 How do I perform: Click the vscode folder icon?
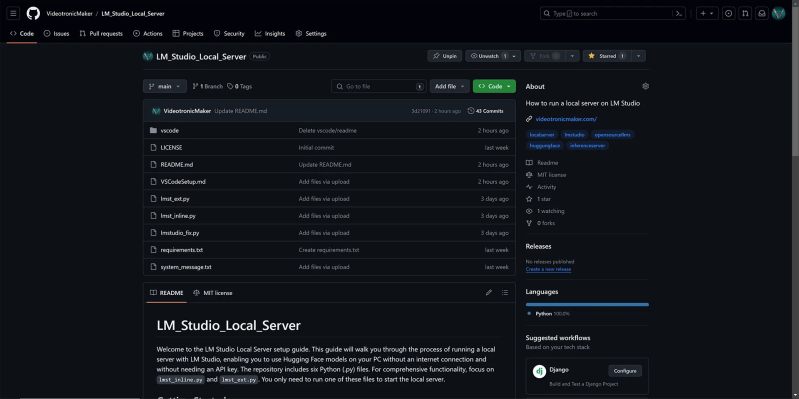pos(153,130)
